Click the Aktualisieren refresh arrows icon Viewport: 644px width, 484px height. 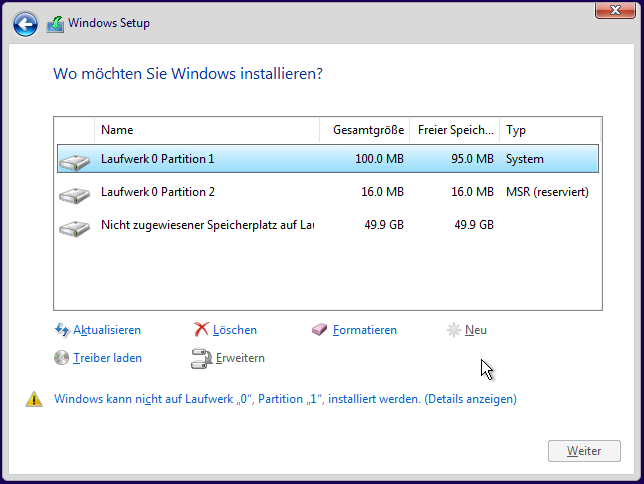(62, 330)
